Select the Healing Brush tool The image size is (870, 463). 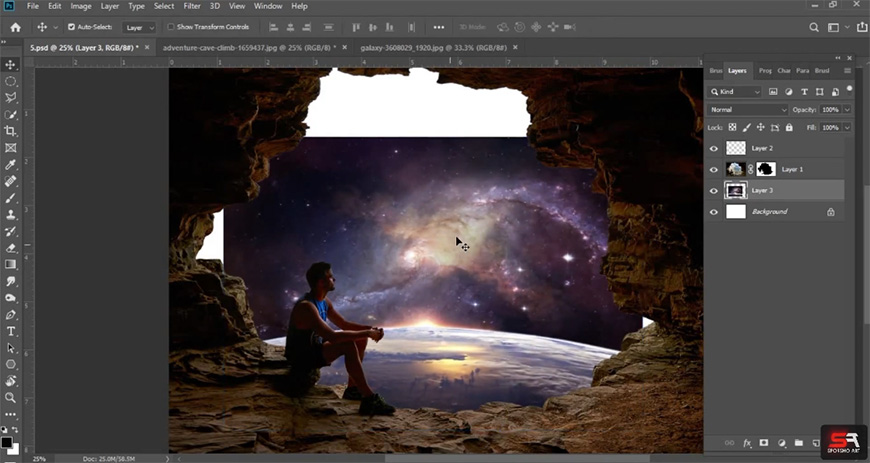10,181
